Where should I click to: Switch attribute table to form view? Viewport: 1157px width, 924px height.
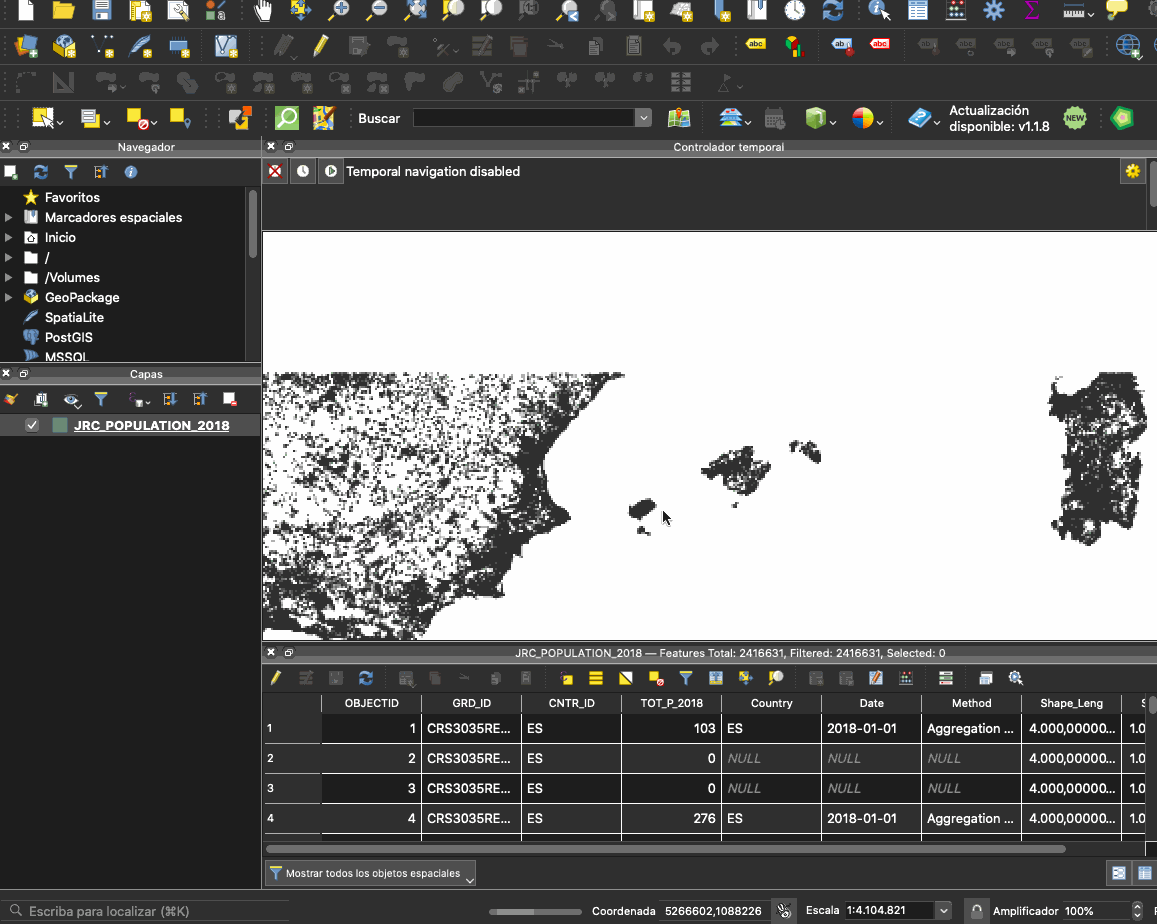click(x=1119, y=873)
